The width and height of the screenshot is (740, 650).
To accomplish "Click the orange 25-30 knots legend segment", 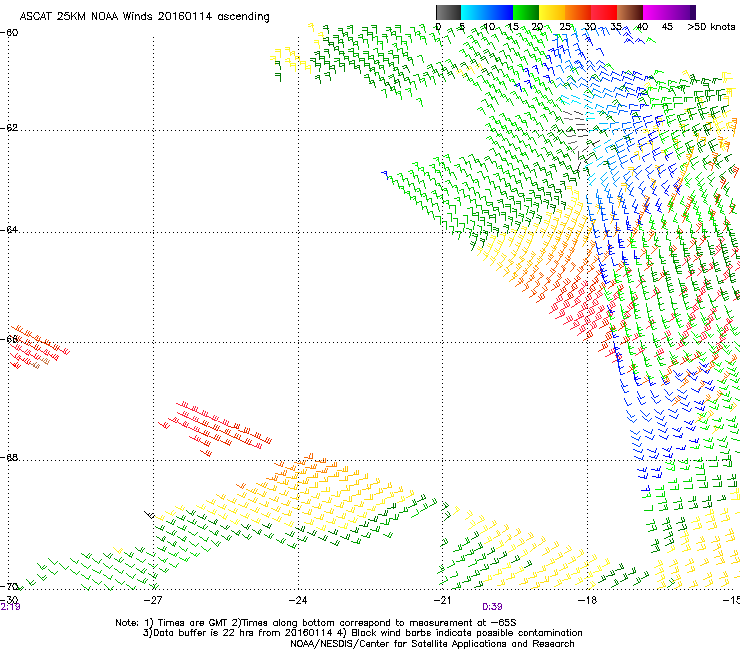I will click(578, 12).
